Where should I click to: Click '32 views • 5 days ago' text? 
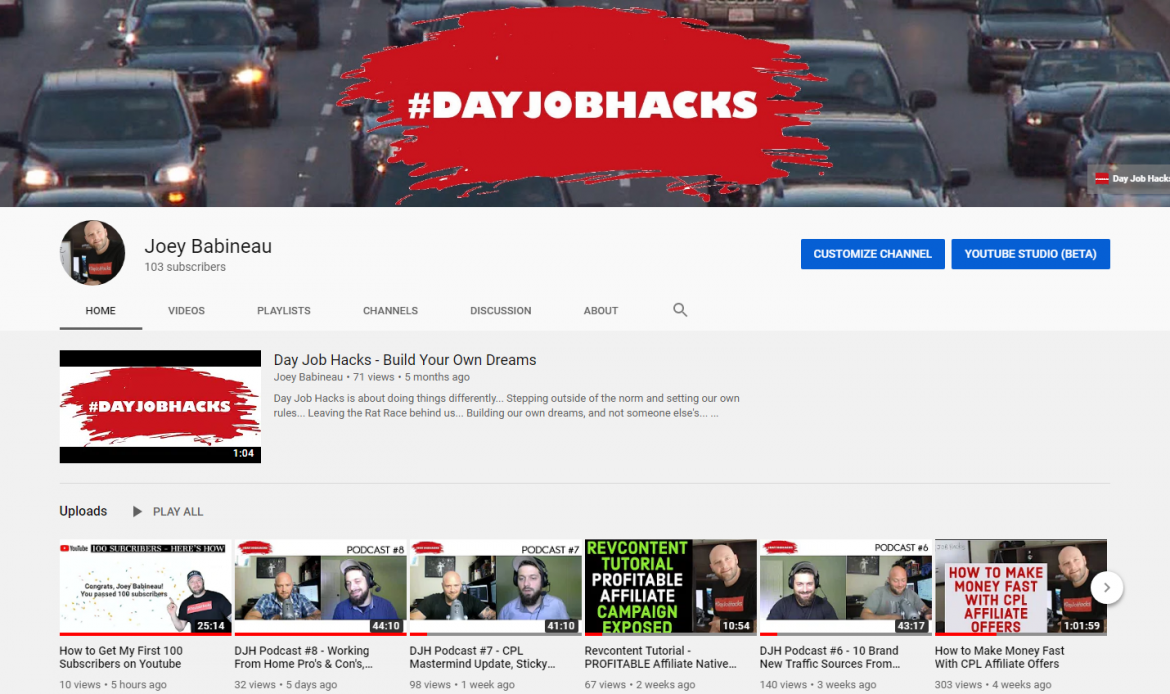click(x=286, y=684)
